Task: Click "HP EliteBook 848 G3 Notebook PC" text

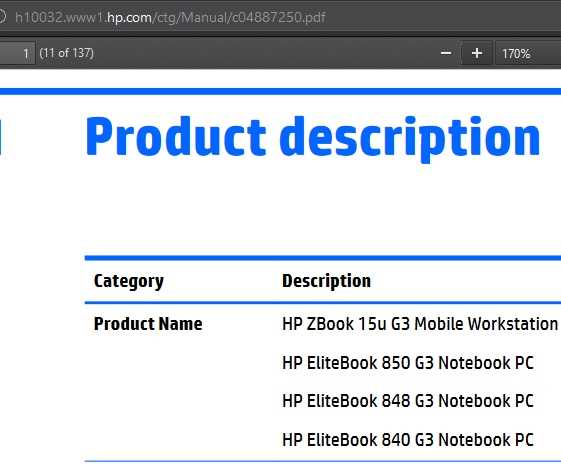Action: click(x=408, y=401)
